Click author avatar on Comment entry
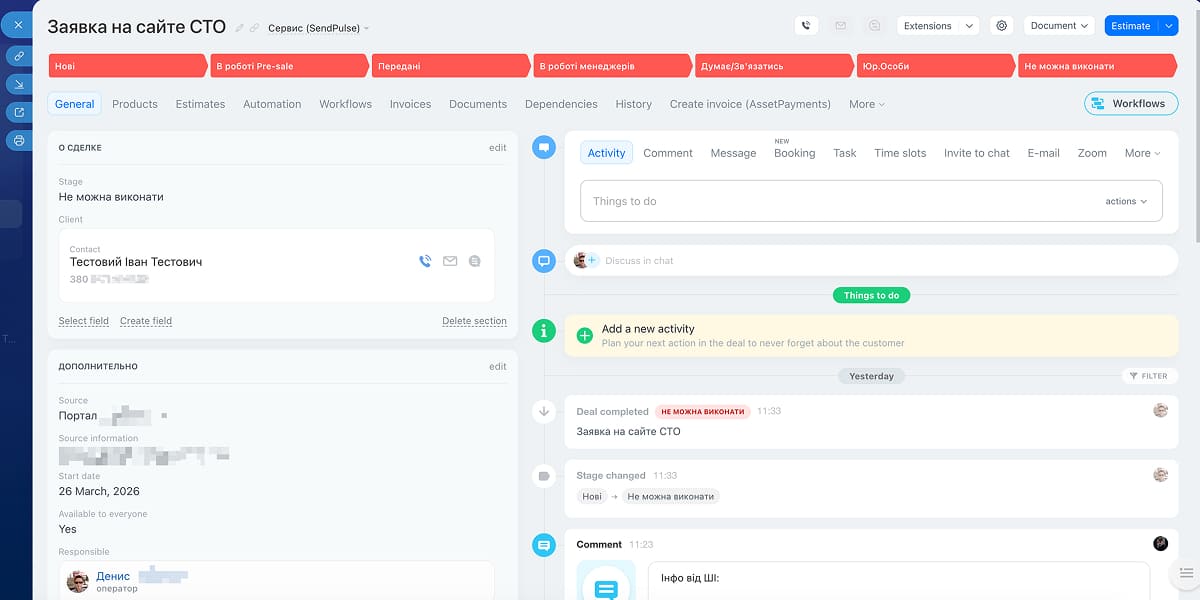Viewport: 1200px width, 600px height. coord(1160,543)
